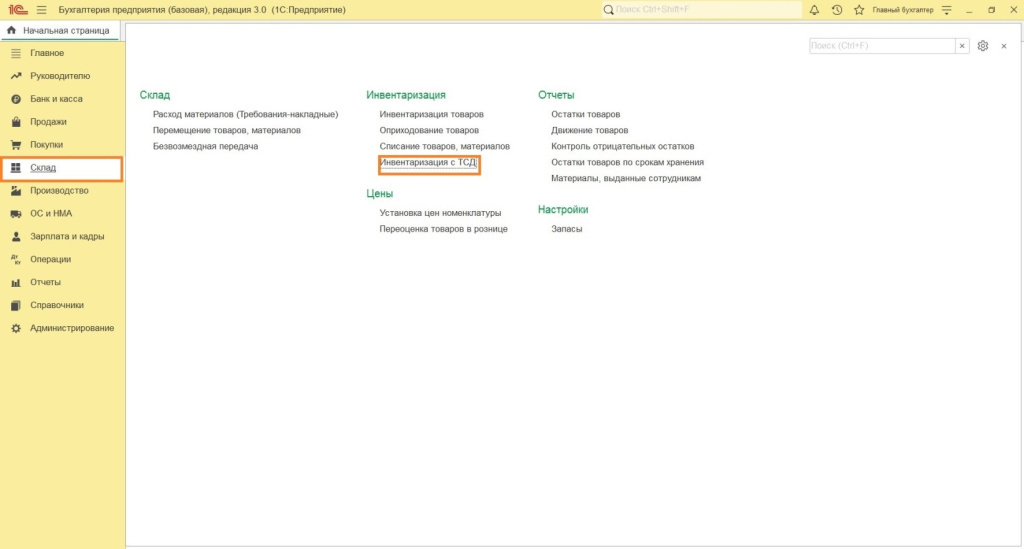This screenshot has width=1024, height=549.
Task: Open Материалы, выданные сотрудникам report
Action: tap(626, 178)
